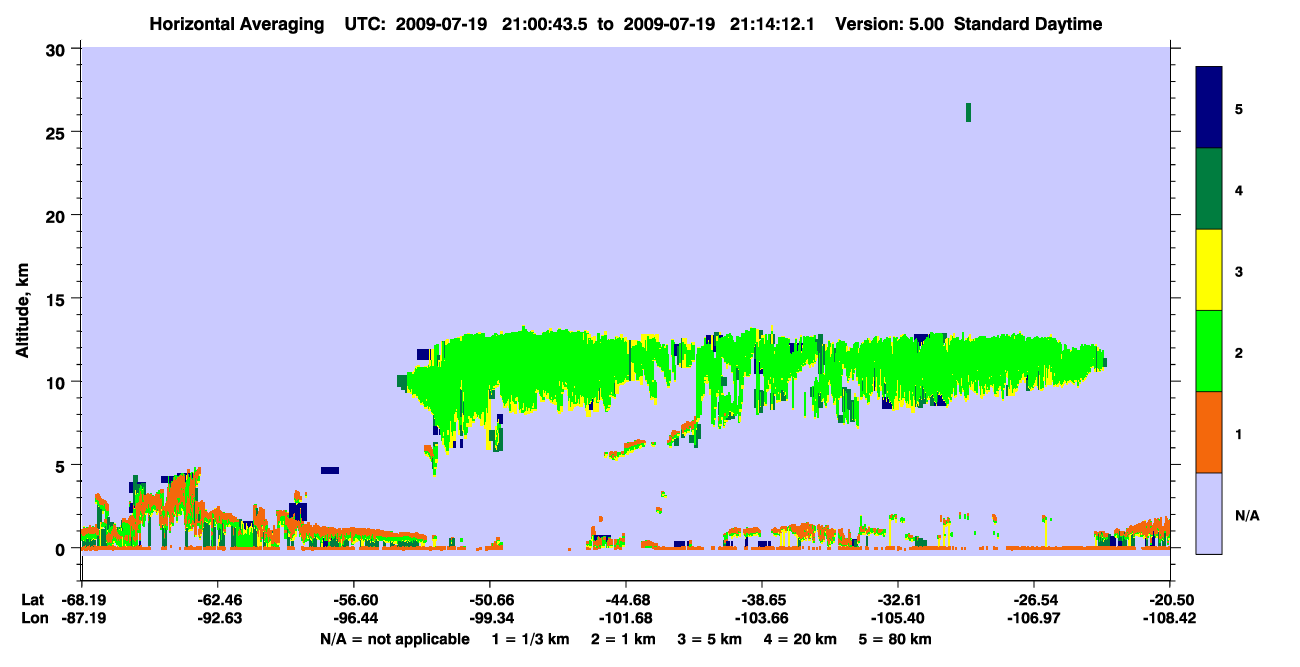Click the color bar label '5'
Viewport: 1300px width, 667px height.
point(1238,109)
